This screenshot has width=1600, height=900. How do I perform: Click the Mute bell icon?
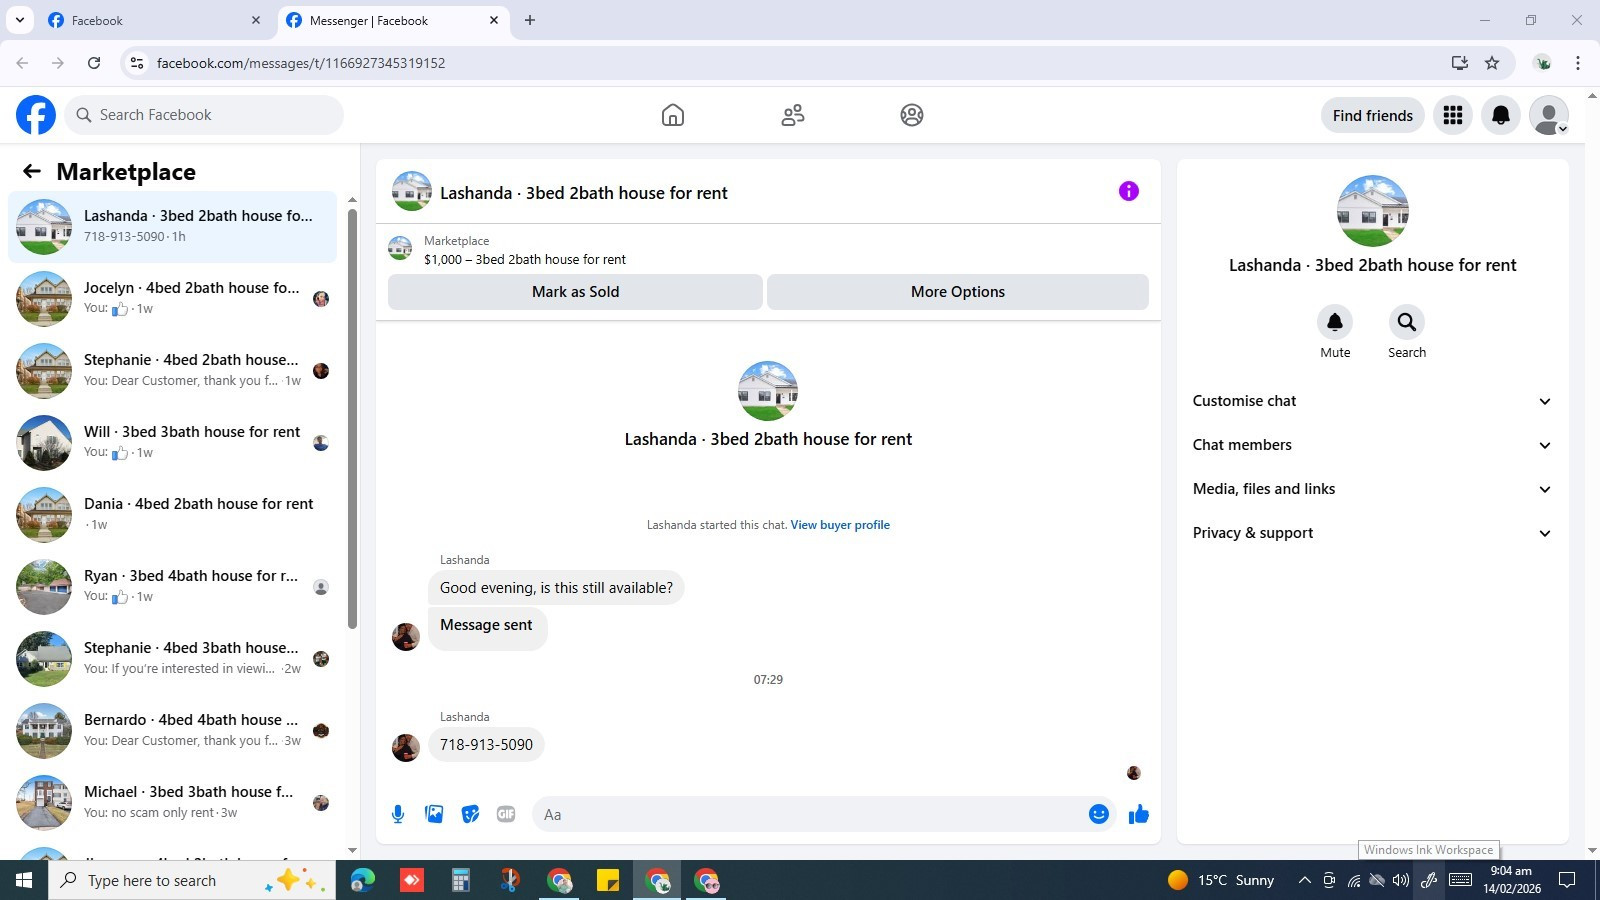tap(1335, 322)
